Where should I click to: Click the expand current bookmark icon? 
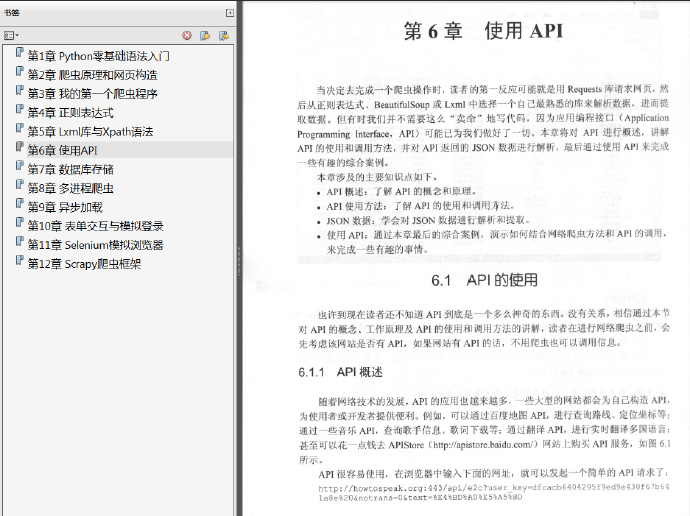click(x=224, y=36)
